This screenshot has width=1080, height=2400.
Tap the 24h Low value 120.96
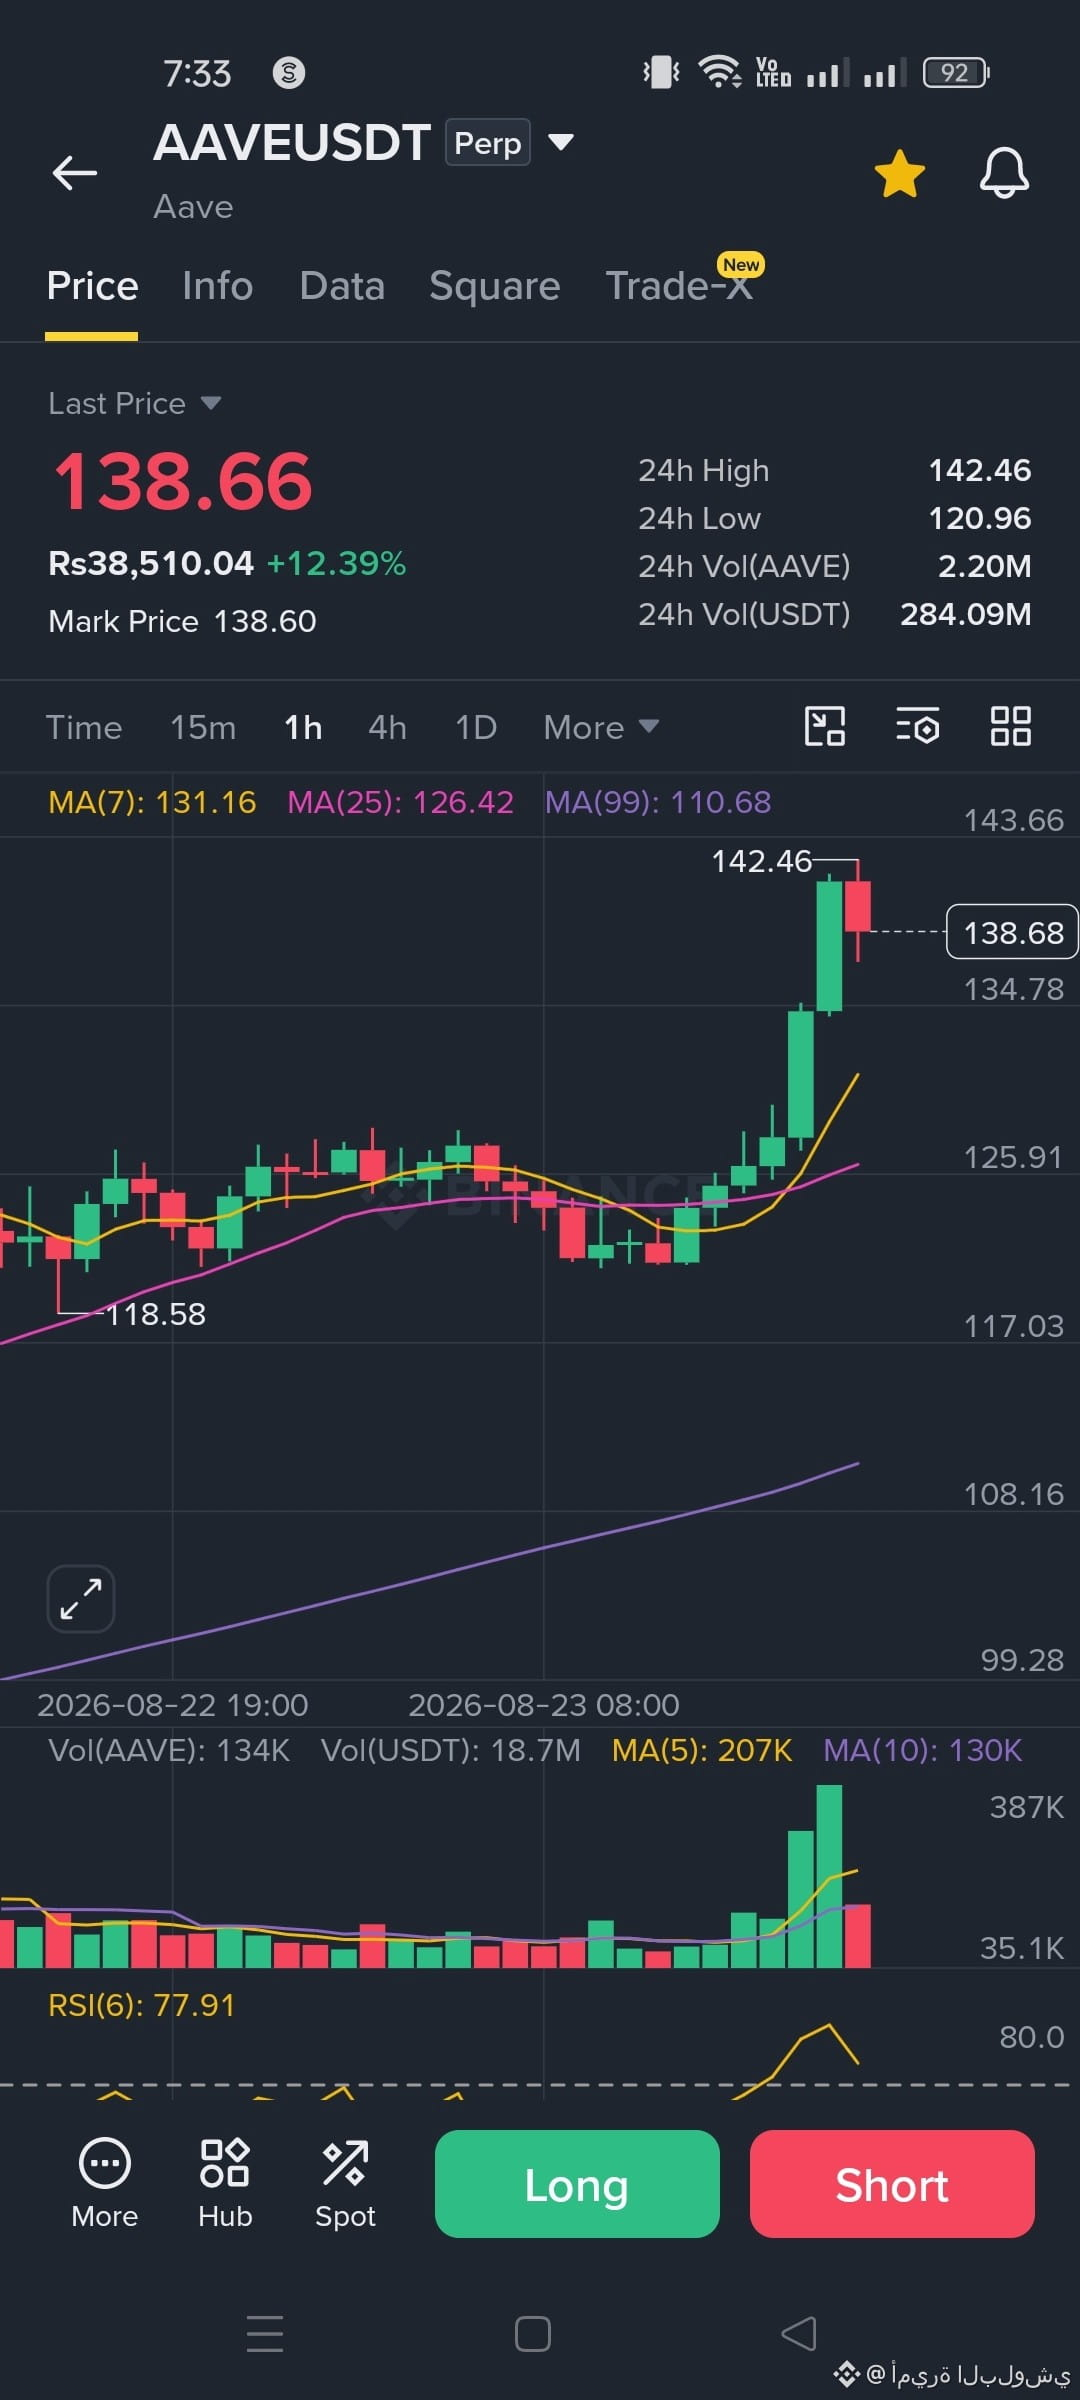(x=980, y=518)
